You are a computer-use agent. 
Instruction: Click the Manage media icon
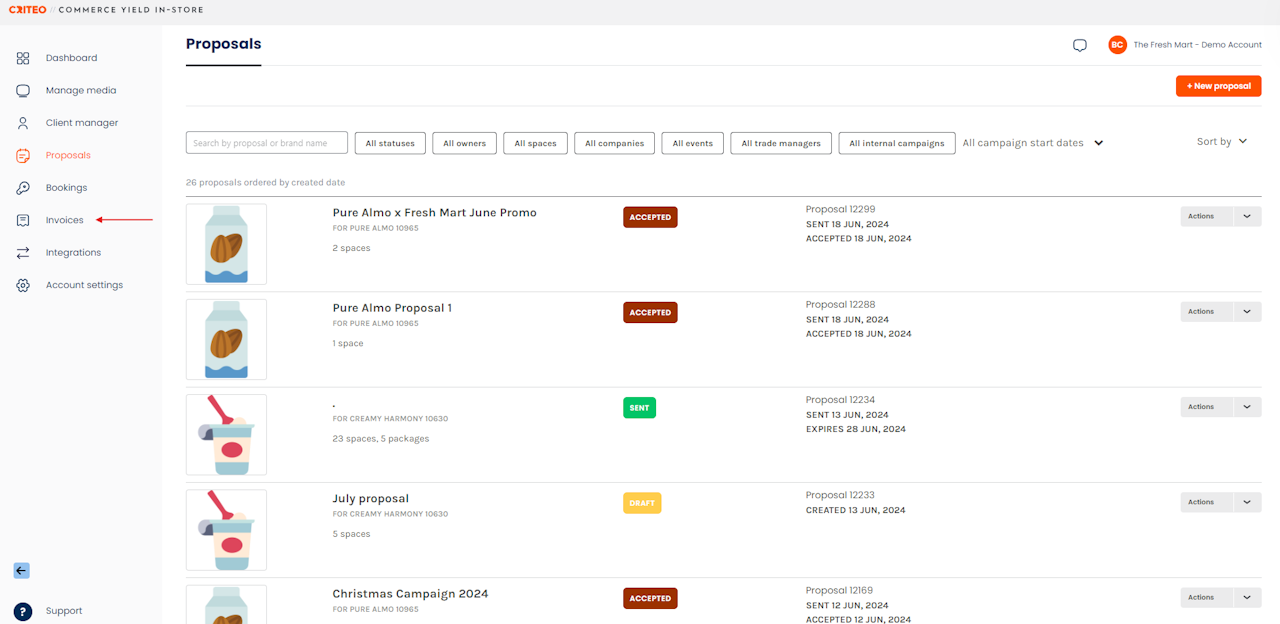pyautogui.click(x=23, y=91)
